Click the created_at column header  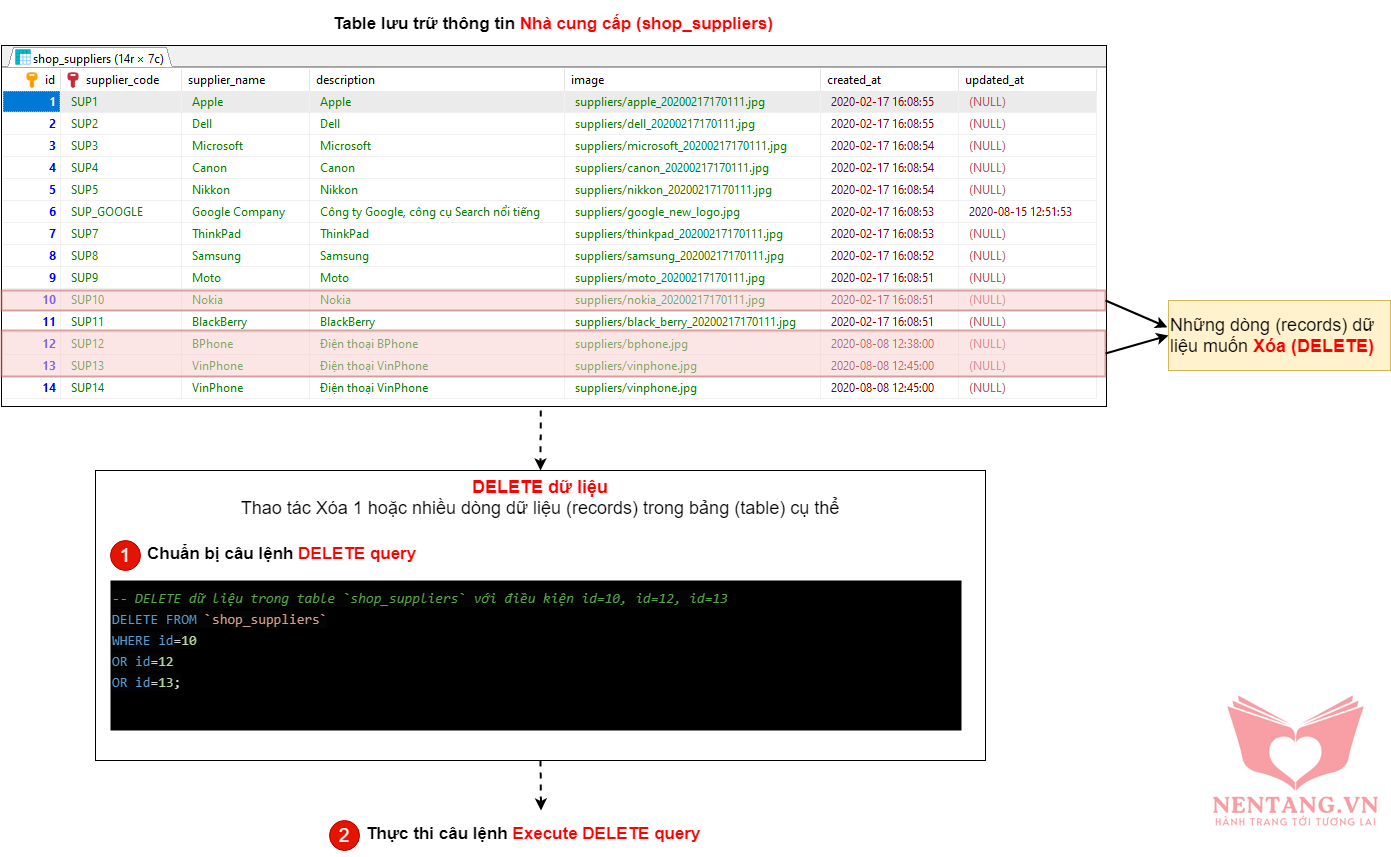coord(854,80)
